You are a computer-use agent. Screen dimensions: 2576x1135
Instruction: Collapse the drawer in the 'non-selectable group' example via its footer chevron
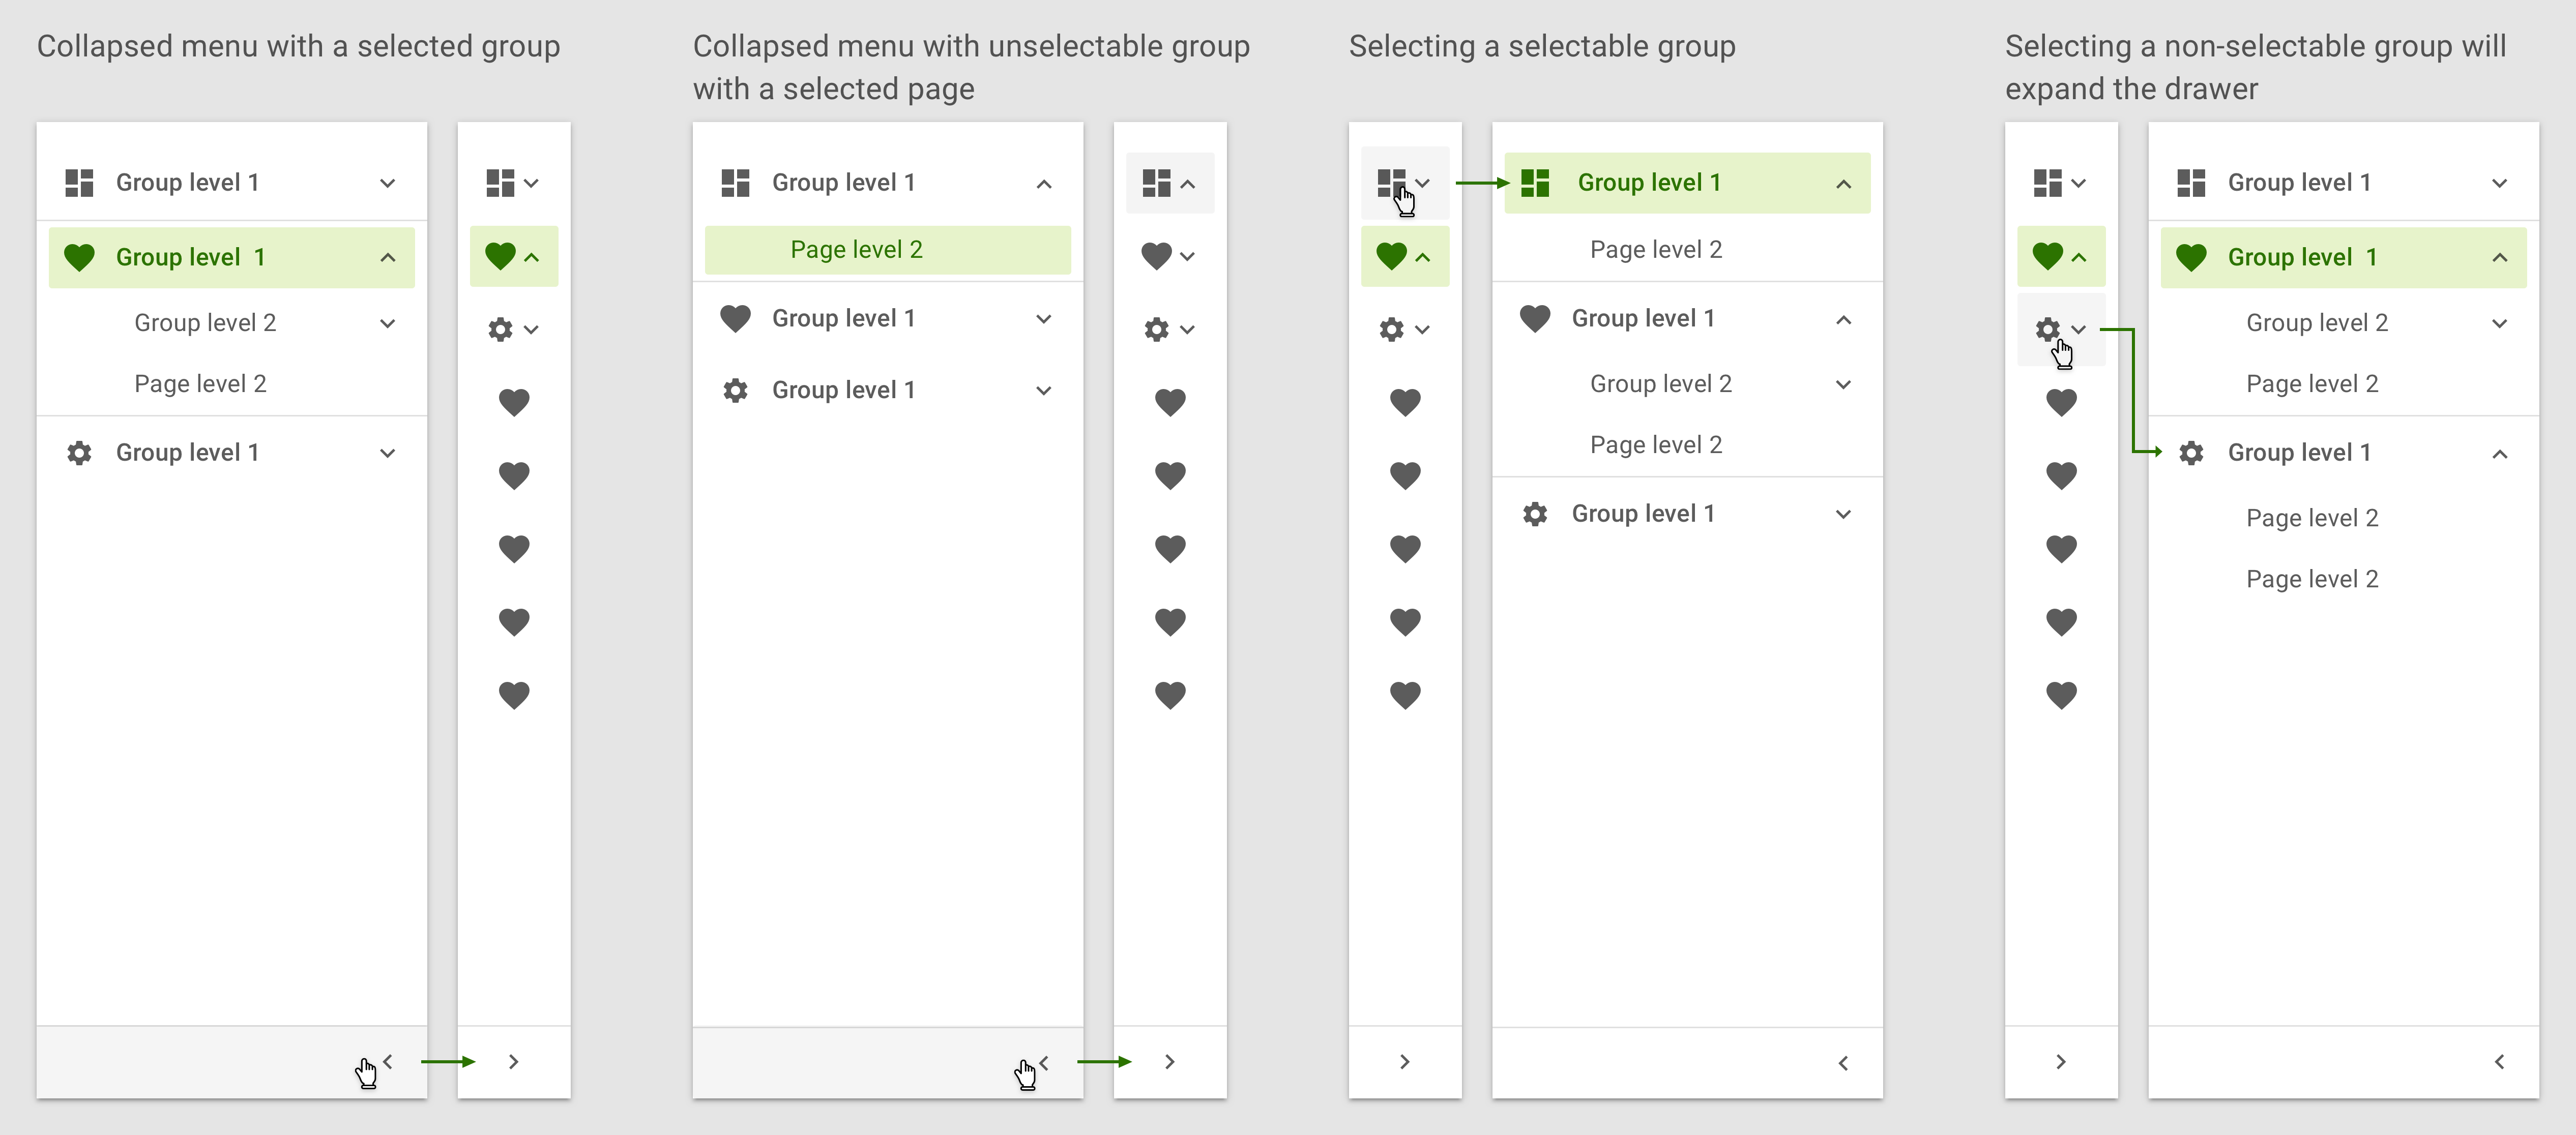2499,1062
